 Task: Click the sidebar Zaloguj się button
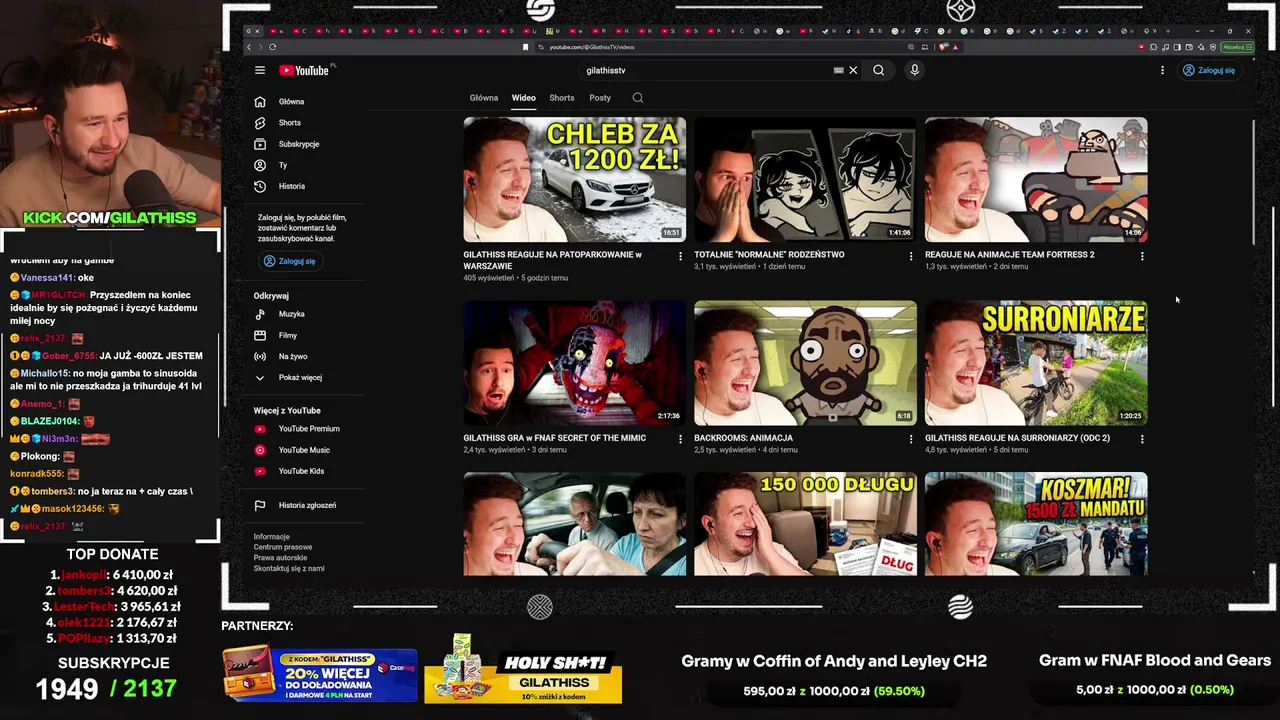click(289, 261)
